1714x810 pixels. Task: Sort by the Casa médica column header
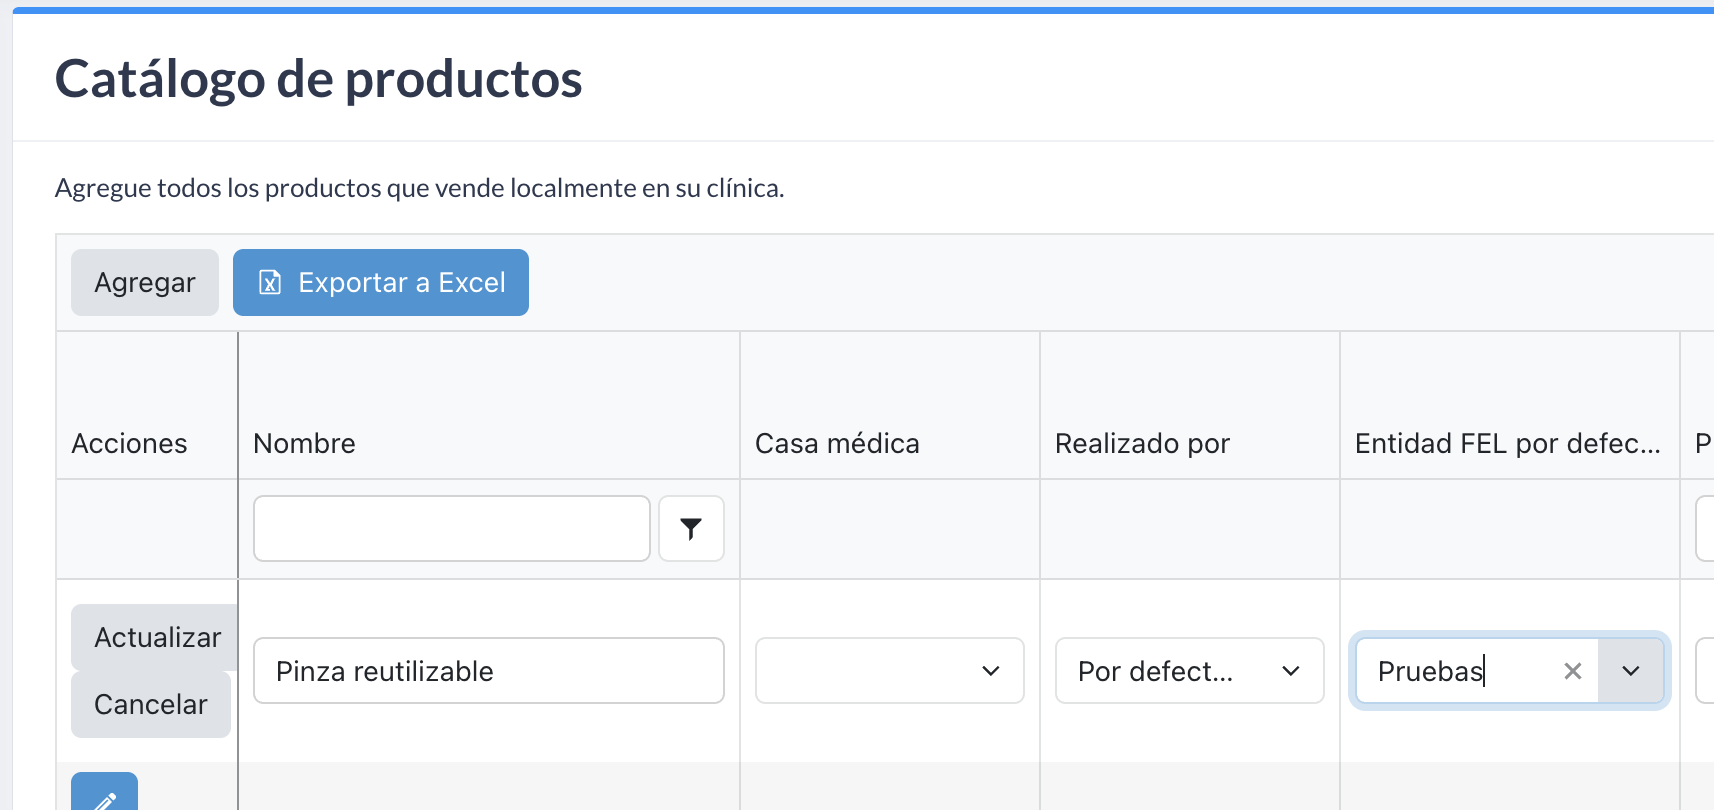[x=837, y=443]
